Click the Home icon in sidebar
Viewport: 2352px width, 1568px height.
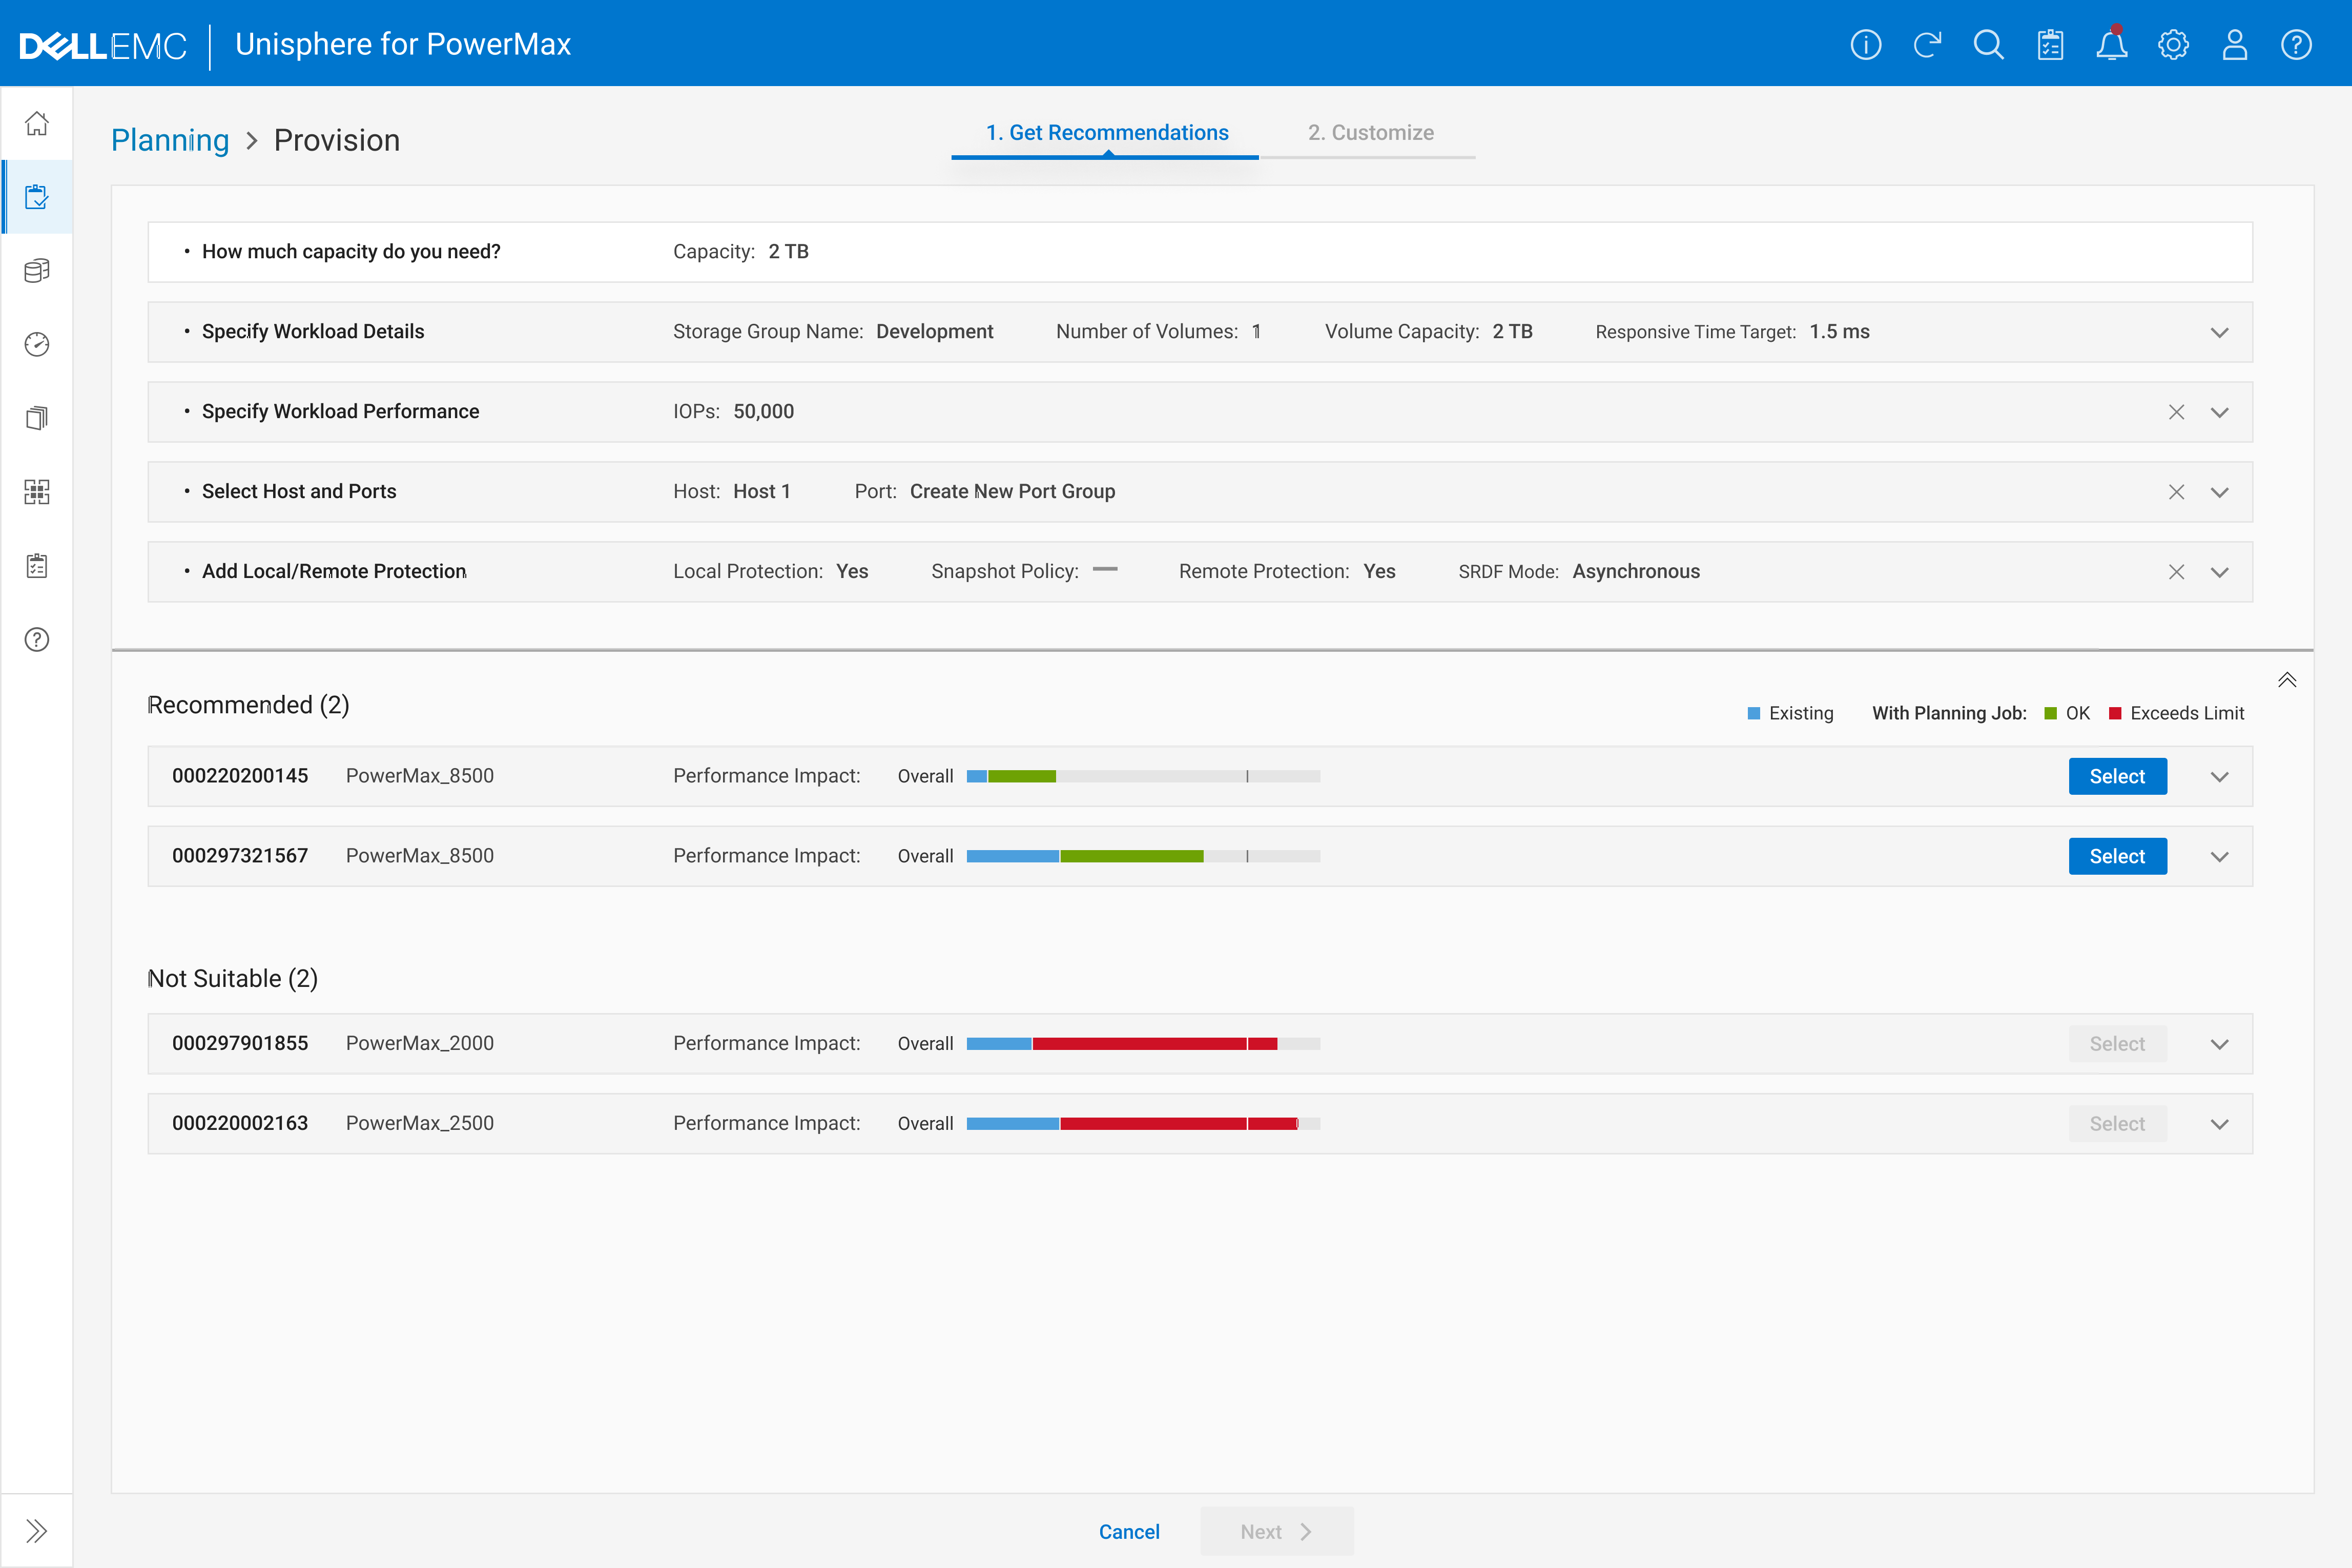(x=37, y=124)
